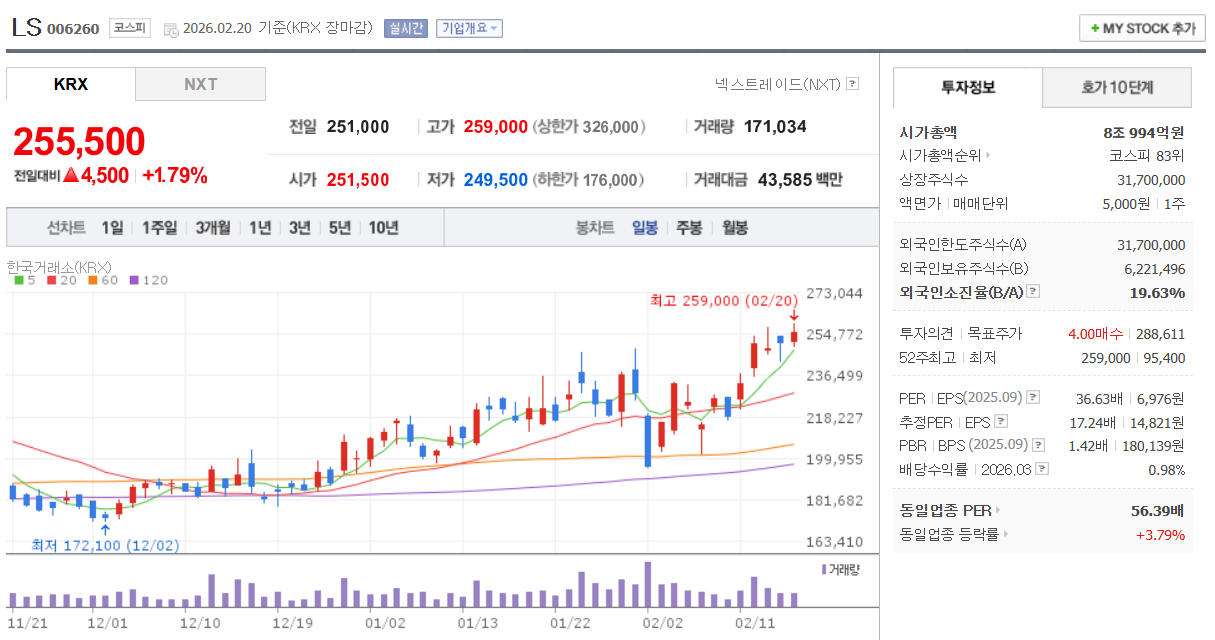Open help icon next to EPS(2025.09)
The height and width of the screenshot is (640, 1215).
[x=1032, y=399]
